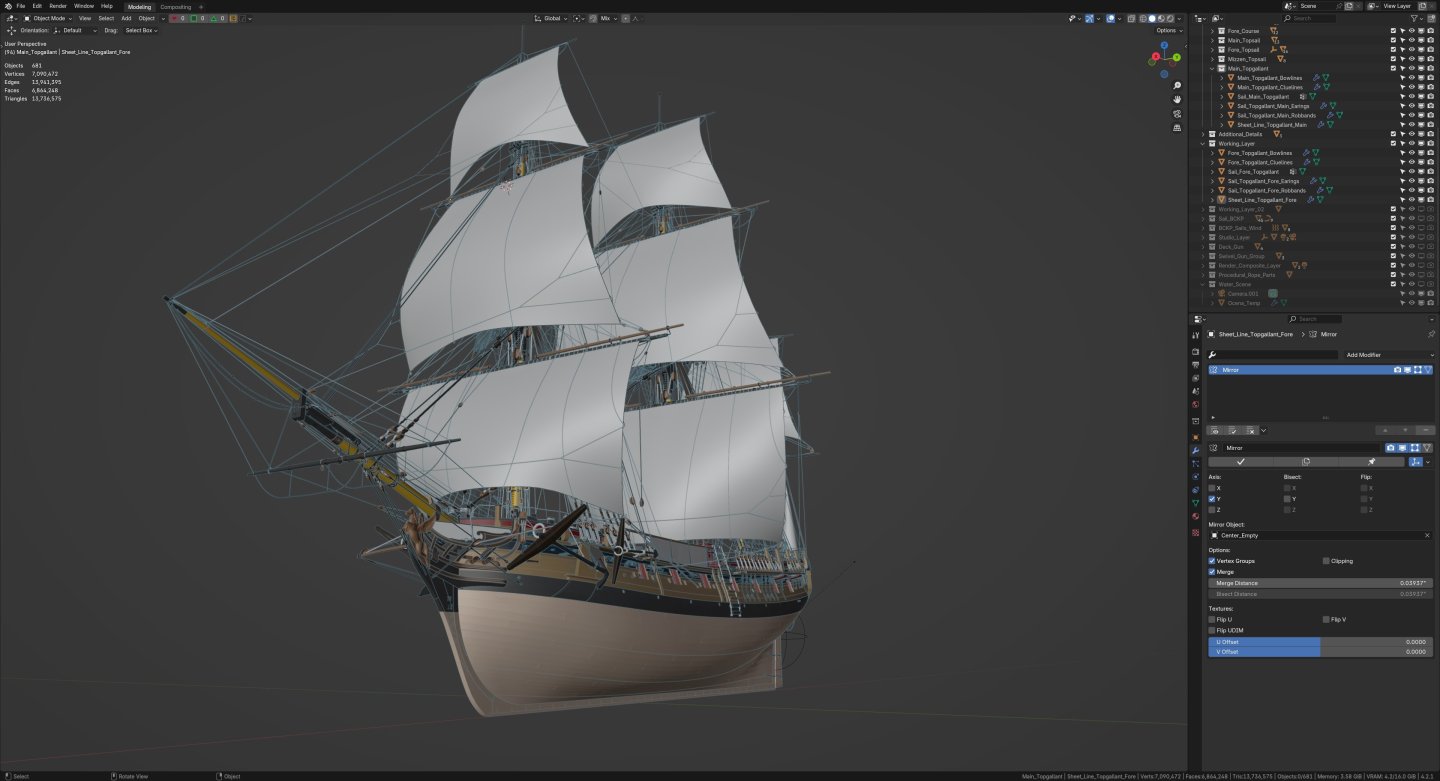Open the Render properties tab
This screenshot has width=1440, height=781.
coord(1195,352)
